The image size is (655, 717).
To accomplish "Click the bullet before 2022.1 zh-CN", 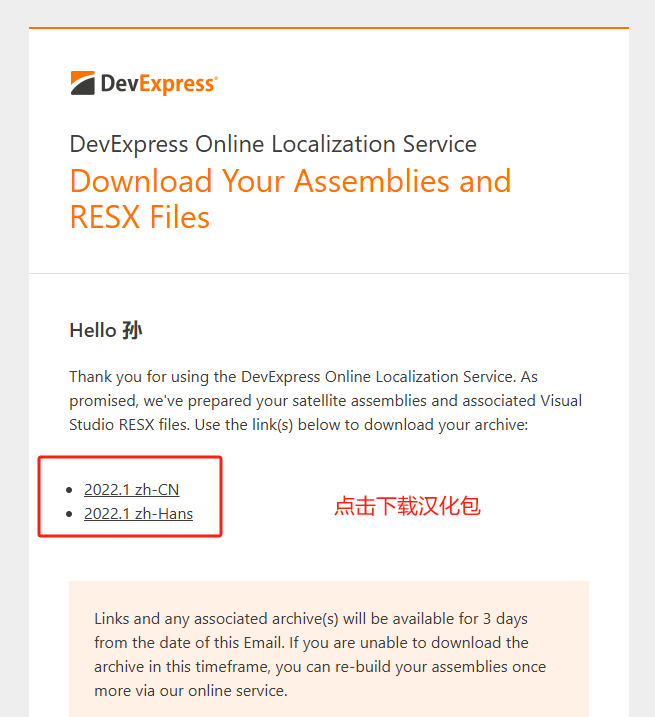I will pos(69,490).
